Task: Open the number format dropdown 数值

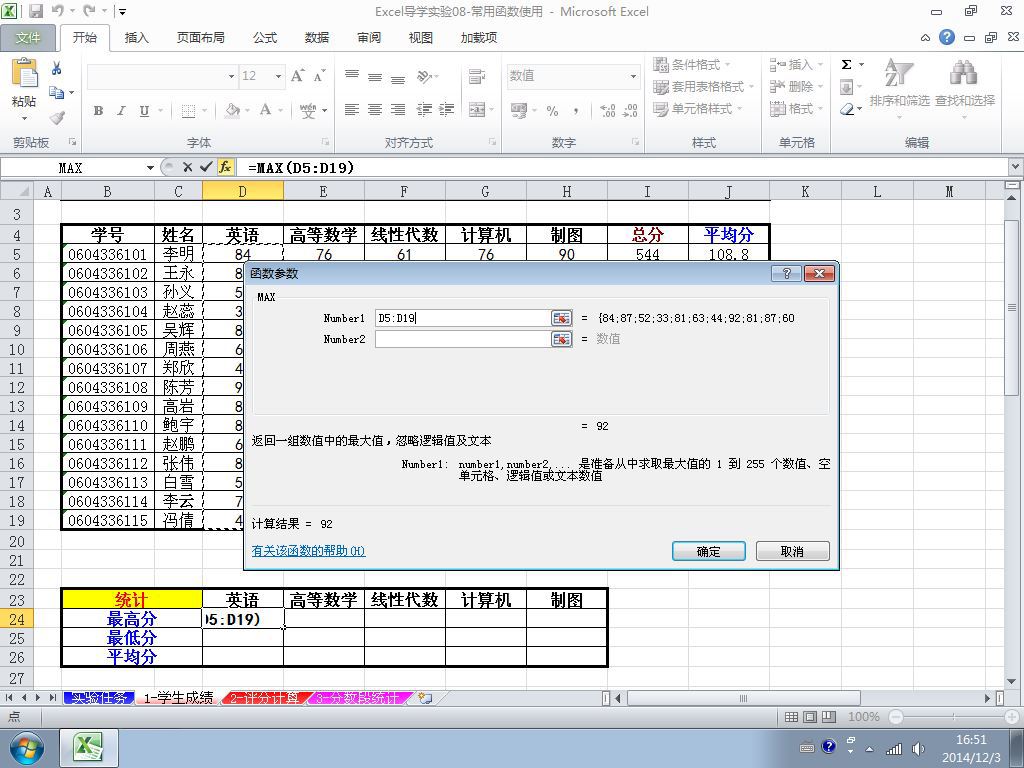Action: click(x=633, y=76)
